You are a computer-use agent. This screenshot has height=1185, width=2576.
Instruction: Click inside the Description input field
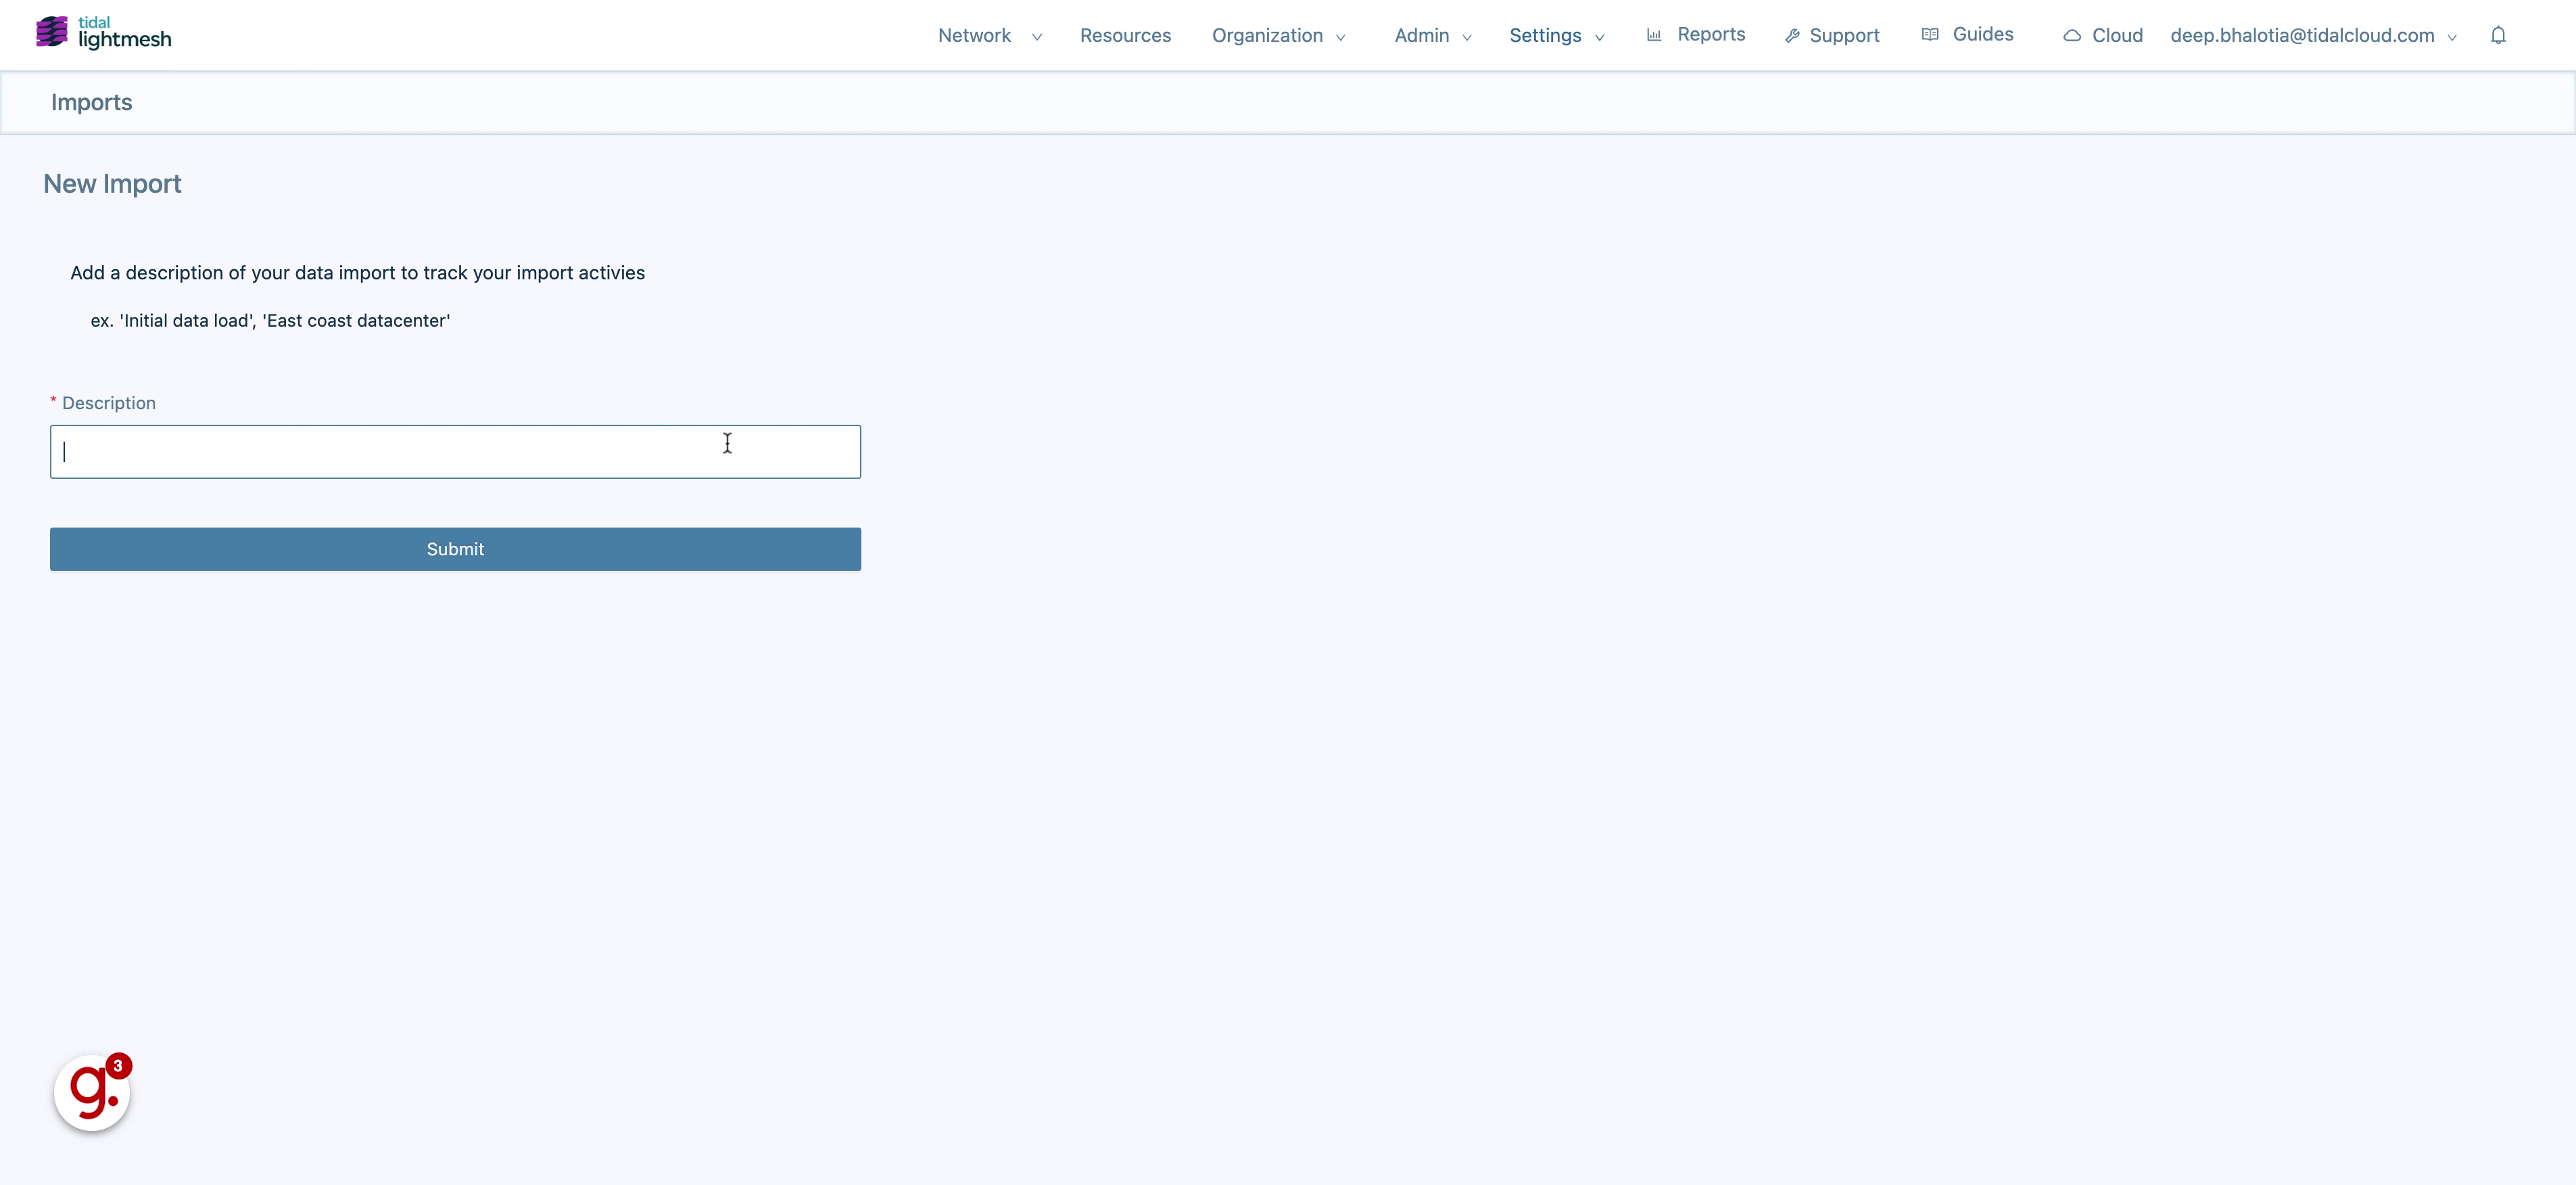455,451
